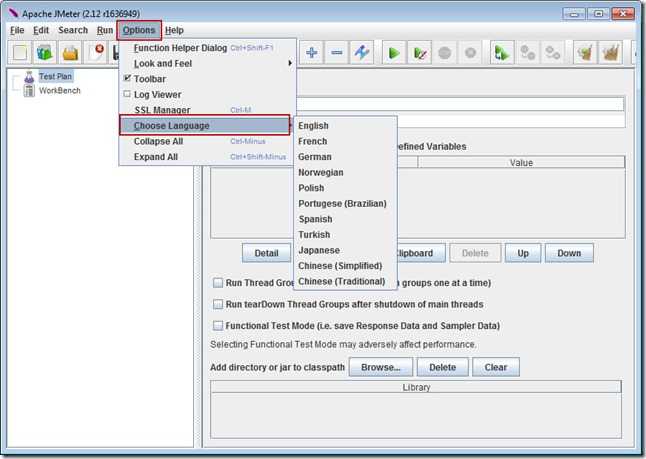Open the Templates toolbar icon
Image resolution: width=646 pixels, height=459 pixels.
pyautogui.click(x=45, y=53)
